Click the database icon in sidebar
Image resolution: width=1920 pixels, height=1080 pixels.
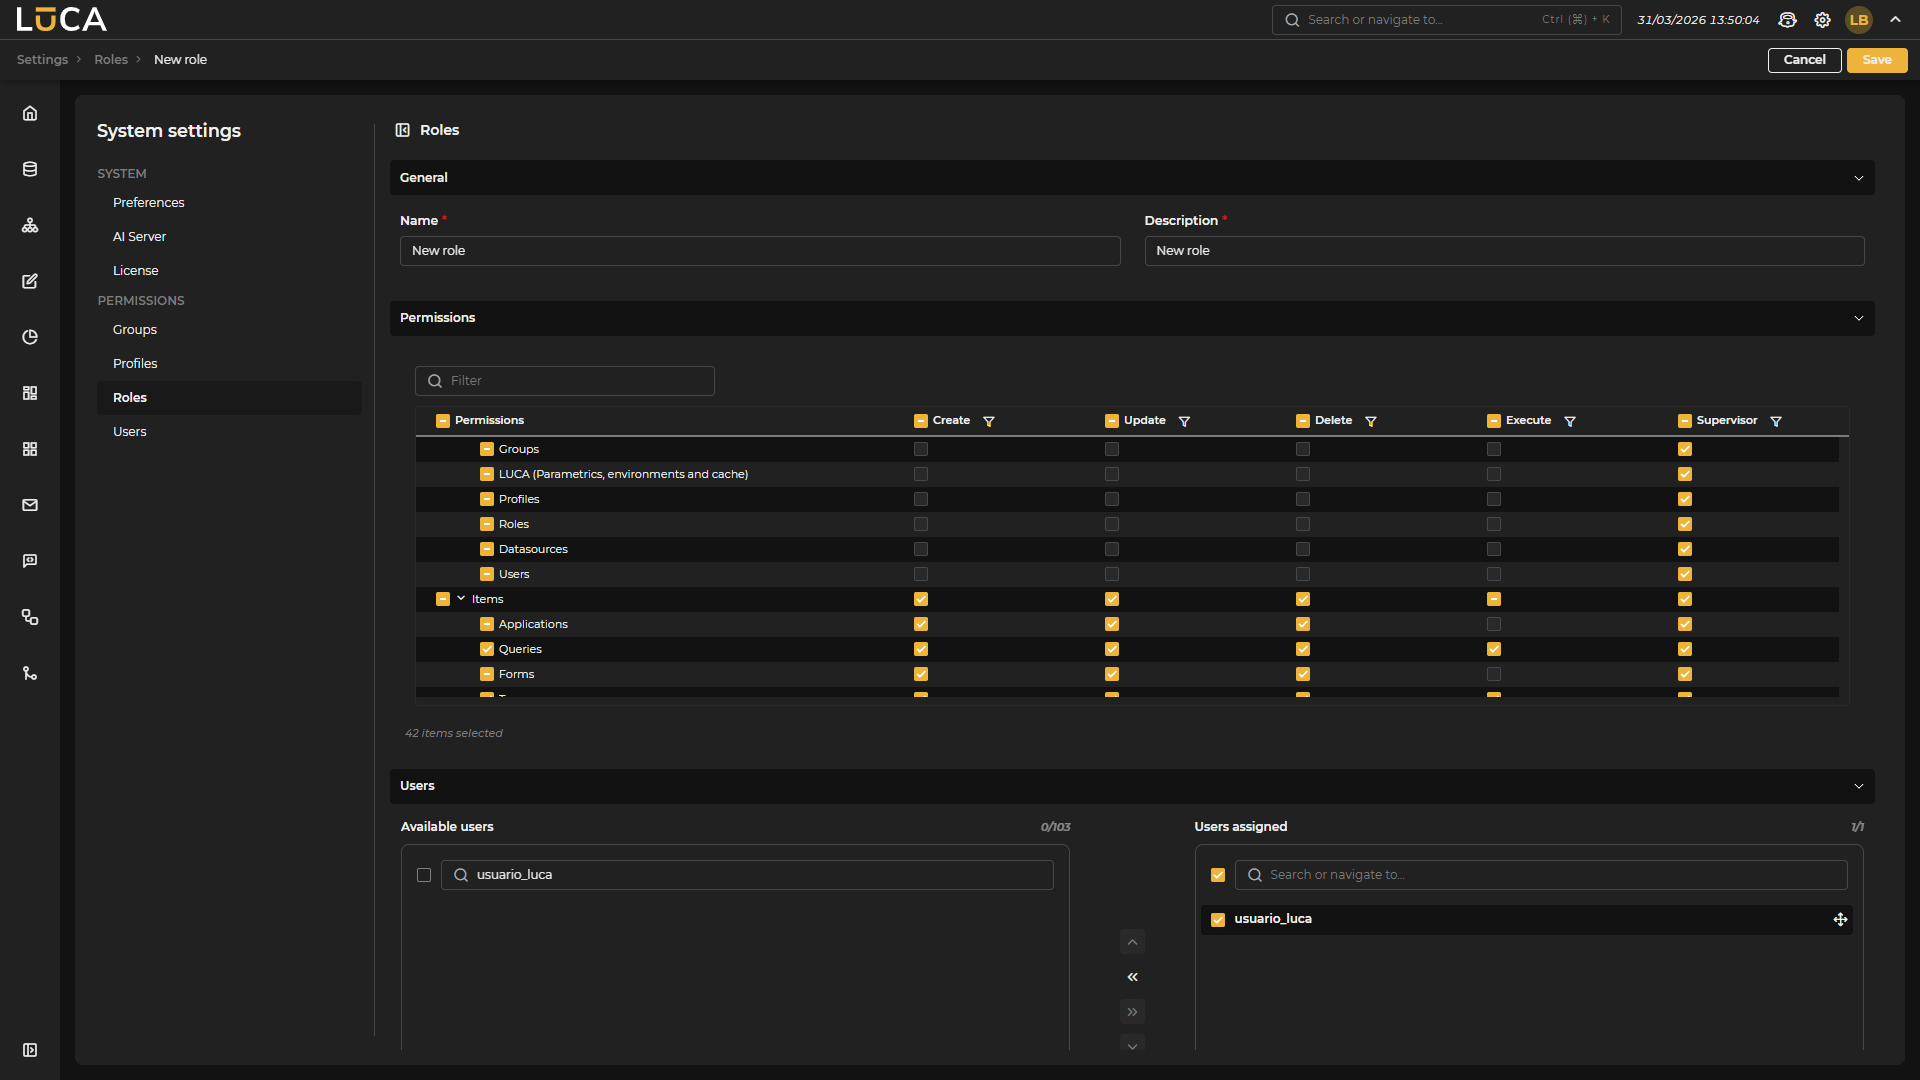click(30, 169)
